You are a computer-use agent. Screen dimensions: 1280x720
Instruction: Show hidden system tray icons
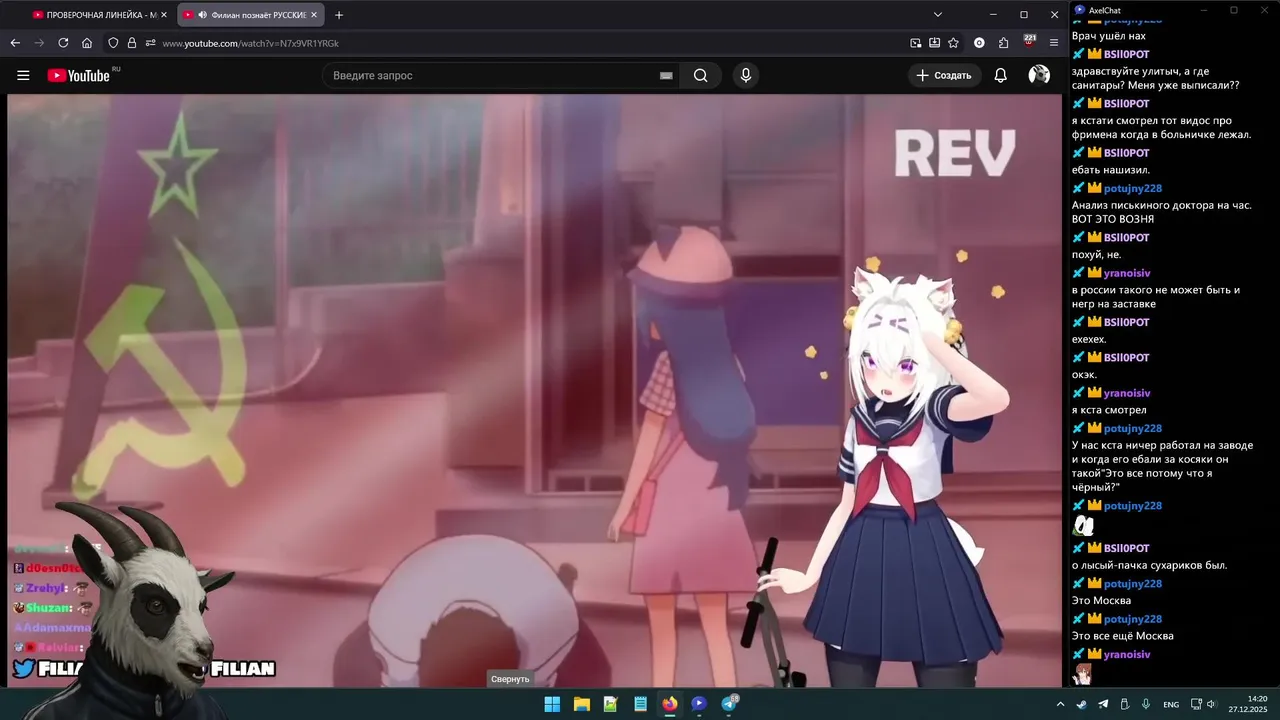1060,704
